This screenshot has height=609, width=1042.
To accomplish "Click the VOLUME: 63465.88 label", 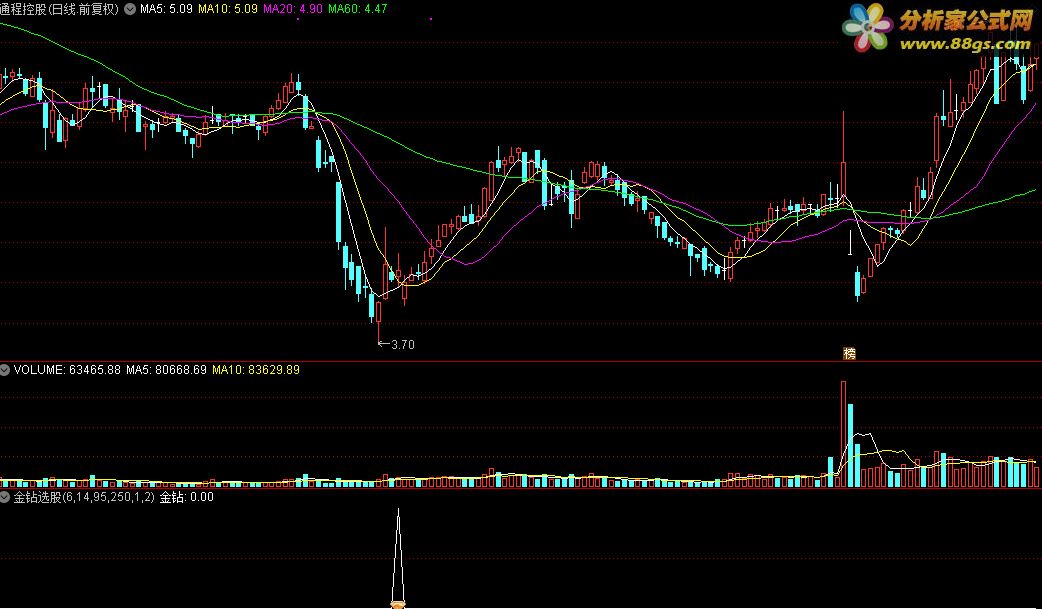I will click(67, 370).
